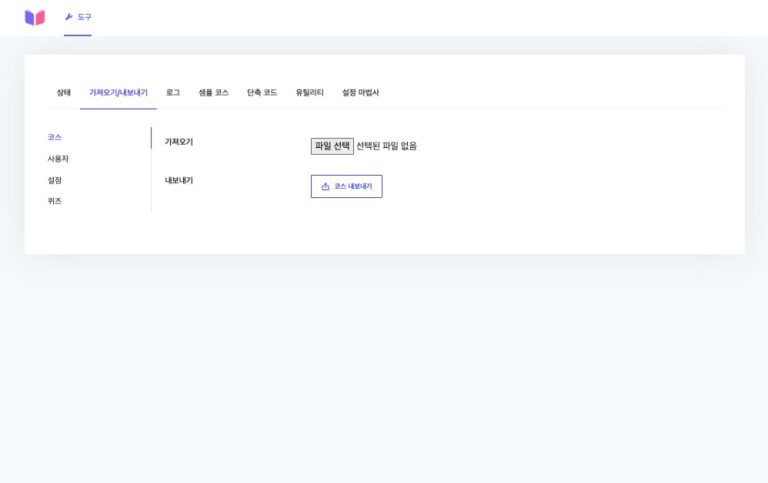768x483 pixels.
Task: Open the 도구 top navigation tab
Action: [x=78, y=17]
